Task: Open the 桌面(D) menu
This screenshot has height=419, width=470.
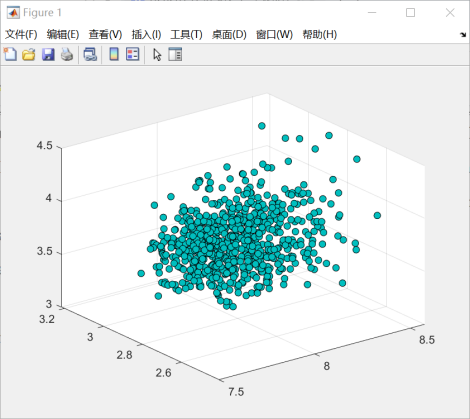Action: point(229,34)
